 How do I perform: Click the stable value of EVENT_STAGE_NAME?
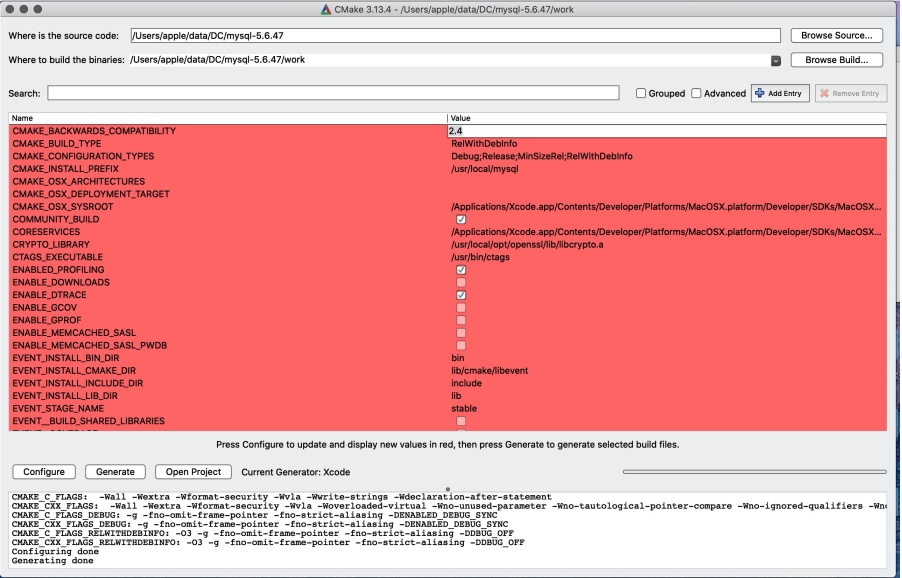[x=464, y=408]
